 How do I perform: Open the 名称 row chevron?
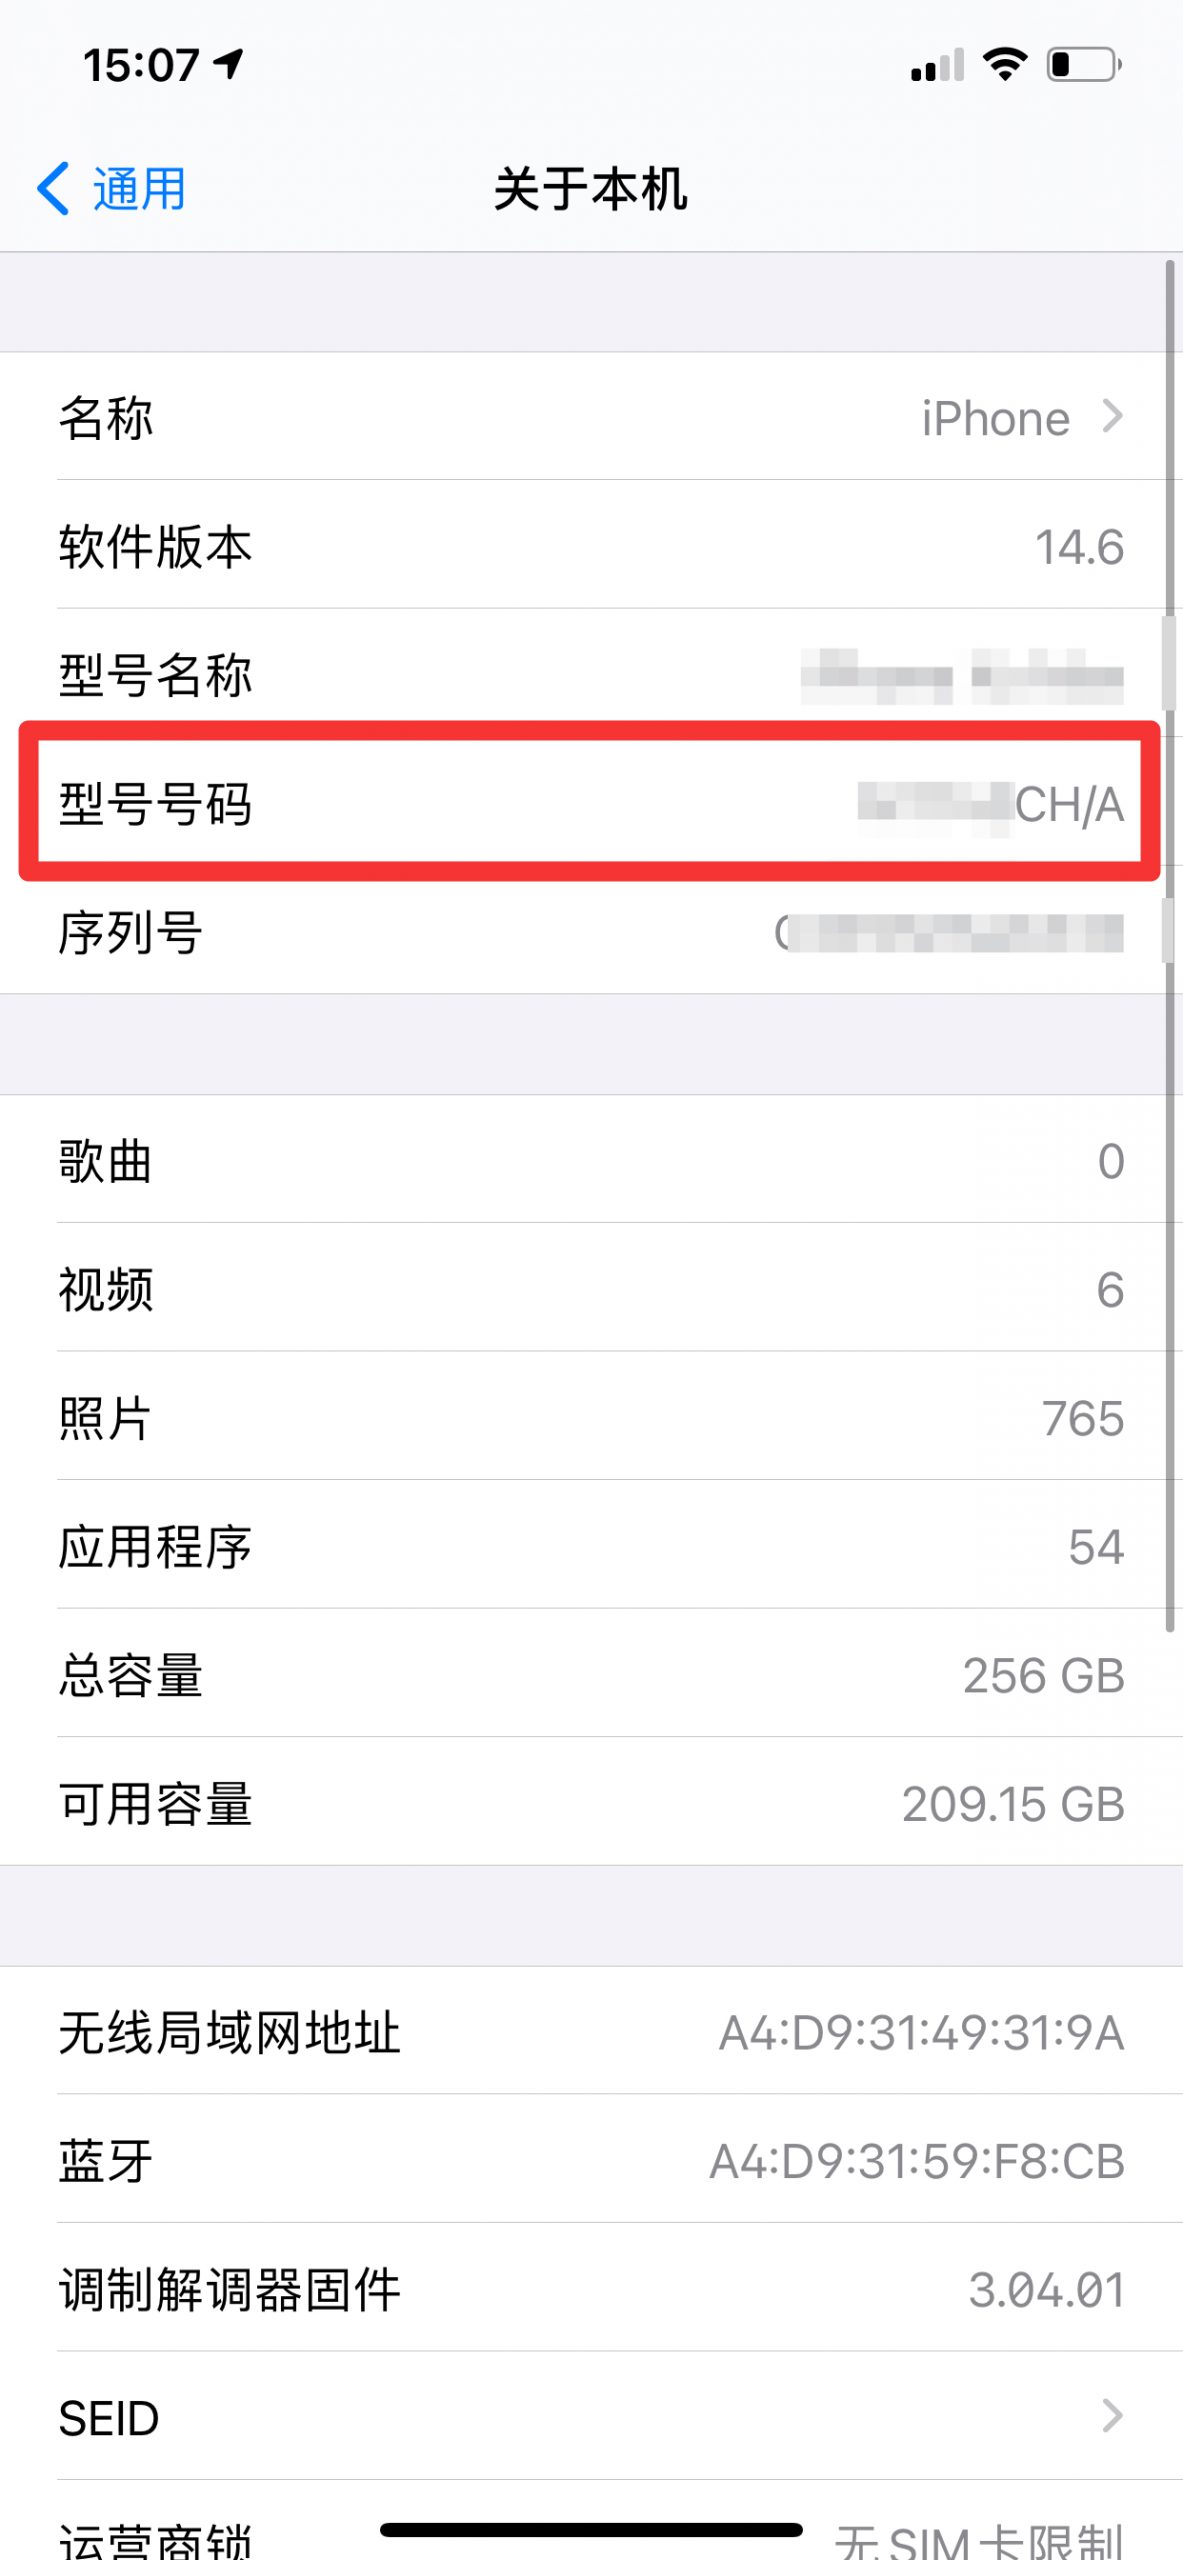pyautogui.click(x=1112, y=416)
